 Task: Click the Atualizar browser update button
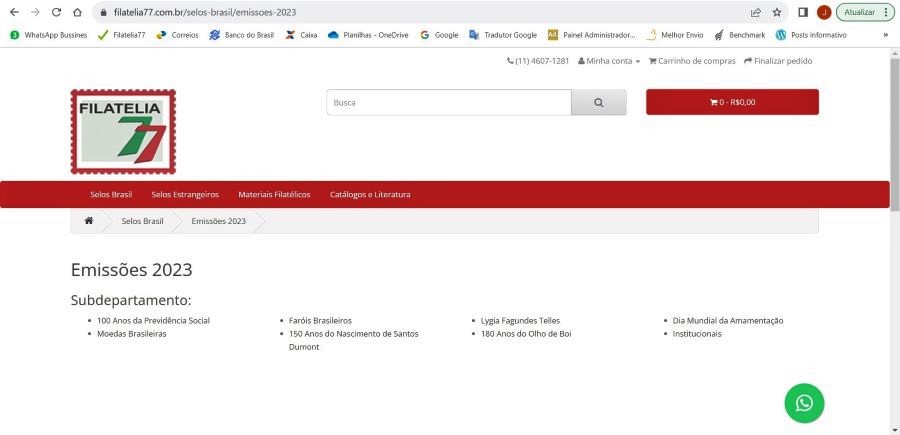(864, 12)
